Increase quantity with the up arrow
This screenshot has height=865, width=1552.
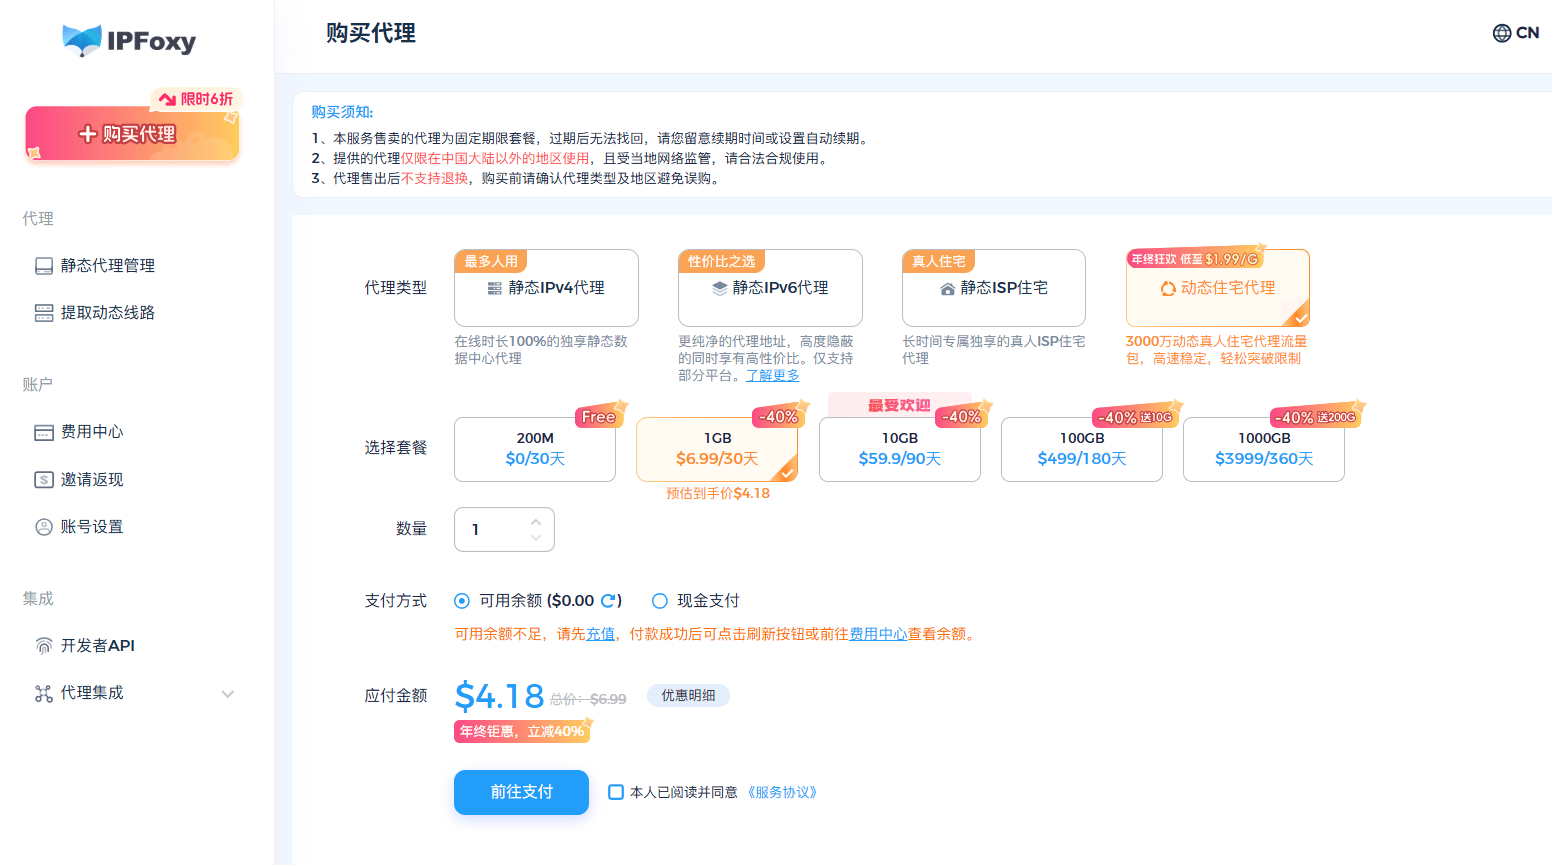pos(536,521)
